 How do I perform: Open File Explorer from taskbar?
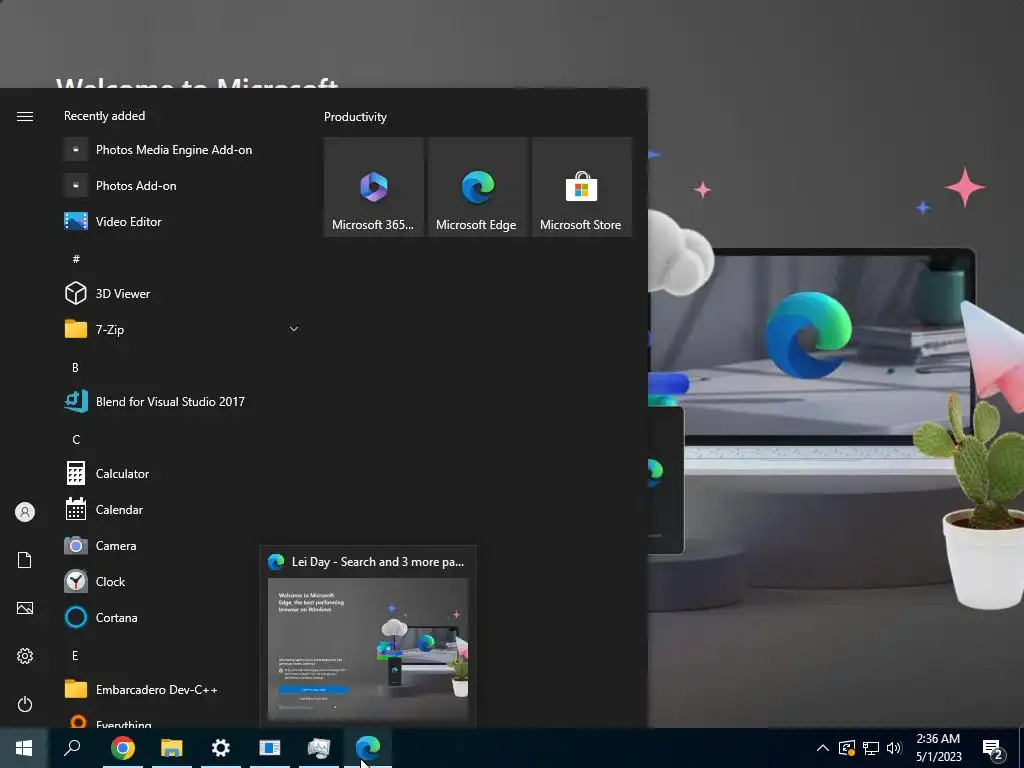(172, 748)
